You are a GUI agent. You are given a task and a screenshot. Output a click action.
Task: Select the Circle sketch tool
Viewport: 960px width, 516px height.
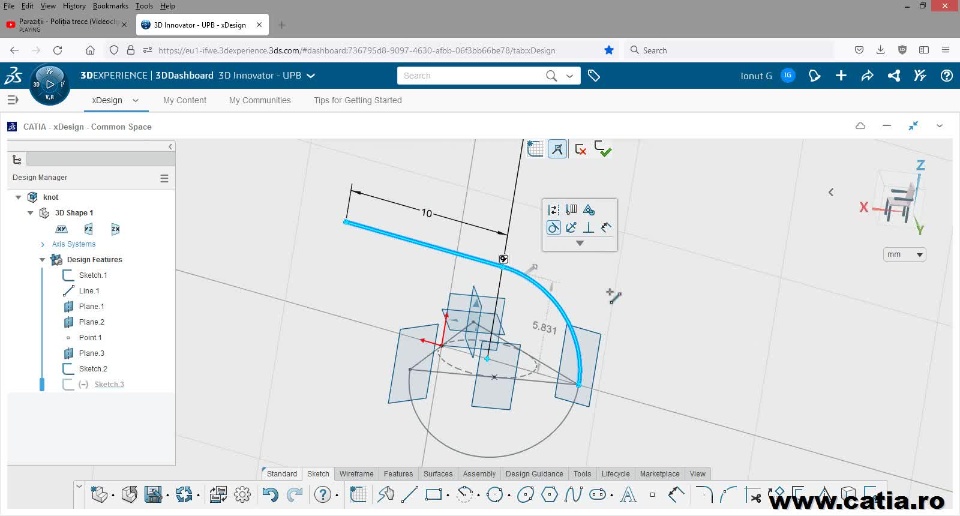pos(495,495)
